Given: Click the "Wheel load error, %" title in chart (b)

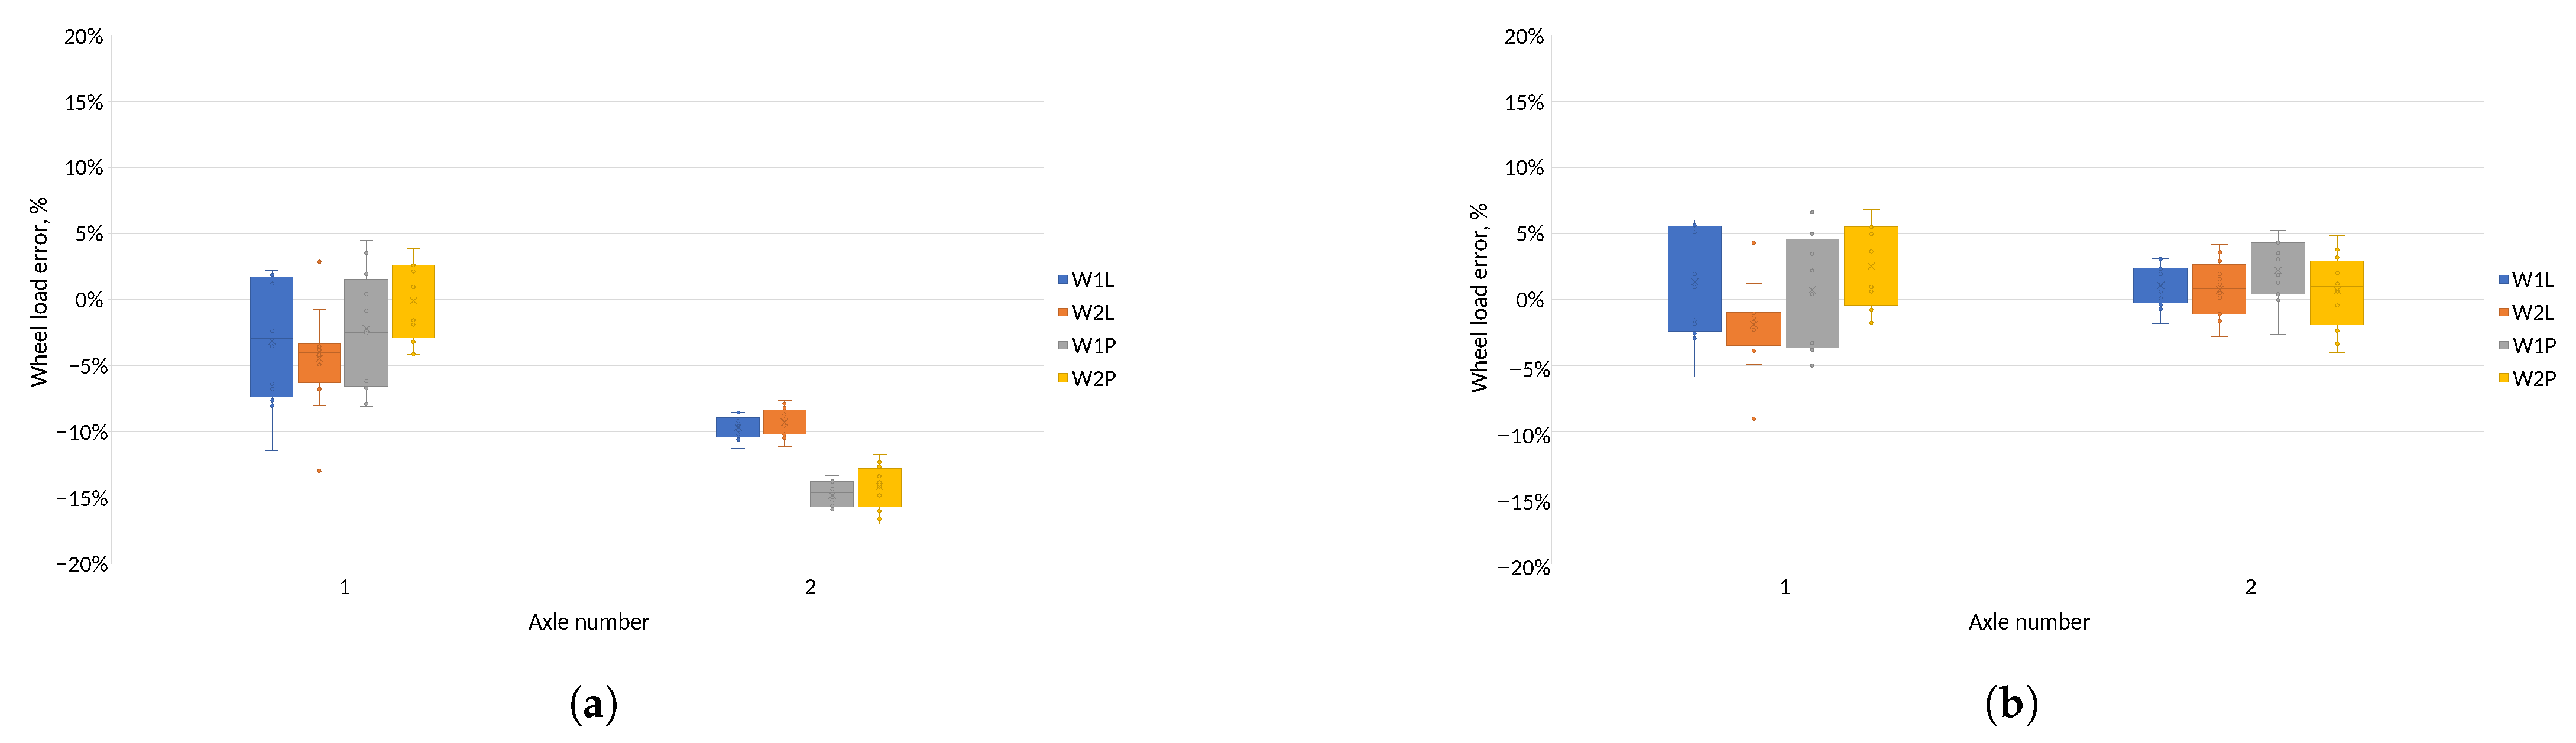Looking at the screenshot, I should coord(1478,297).
